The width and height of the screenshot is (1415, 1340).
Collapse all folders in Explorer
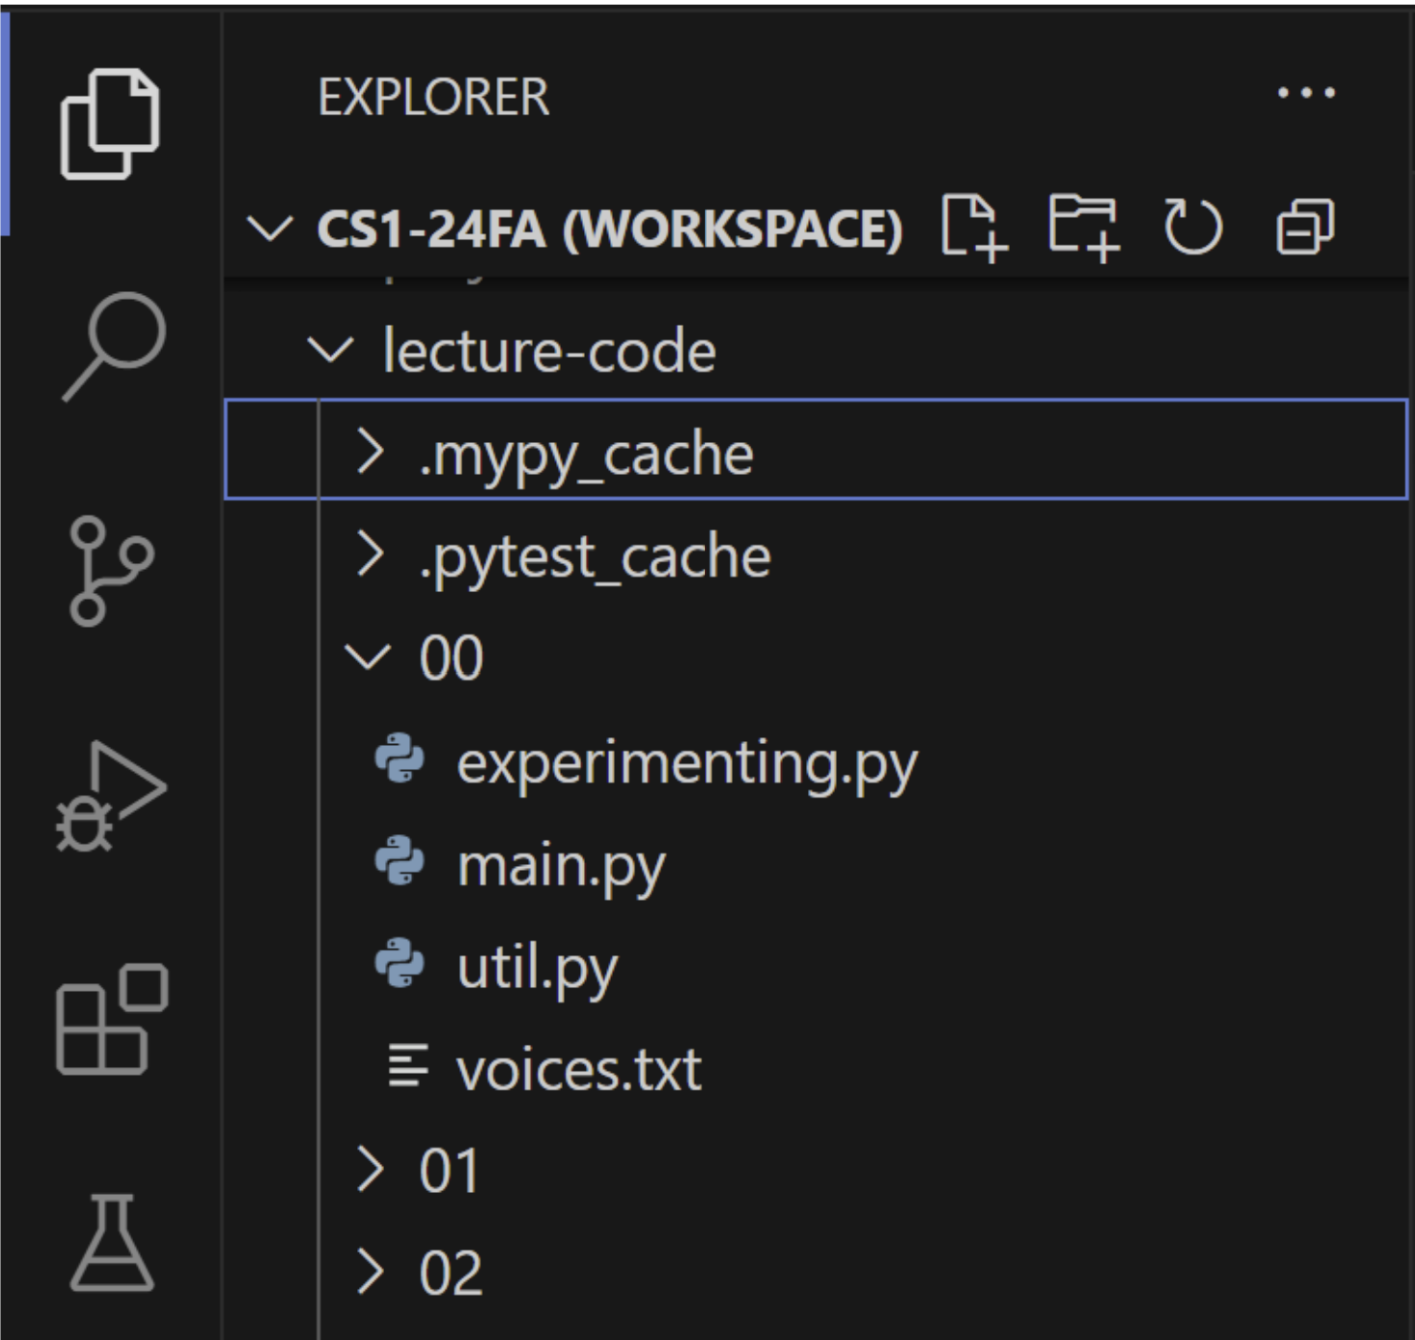[1304, 229]
